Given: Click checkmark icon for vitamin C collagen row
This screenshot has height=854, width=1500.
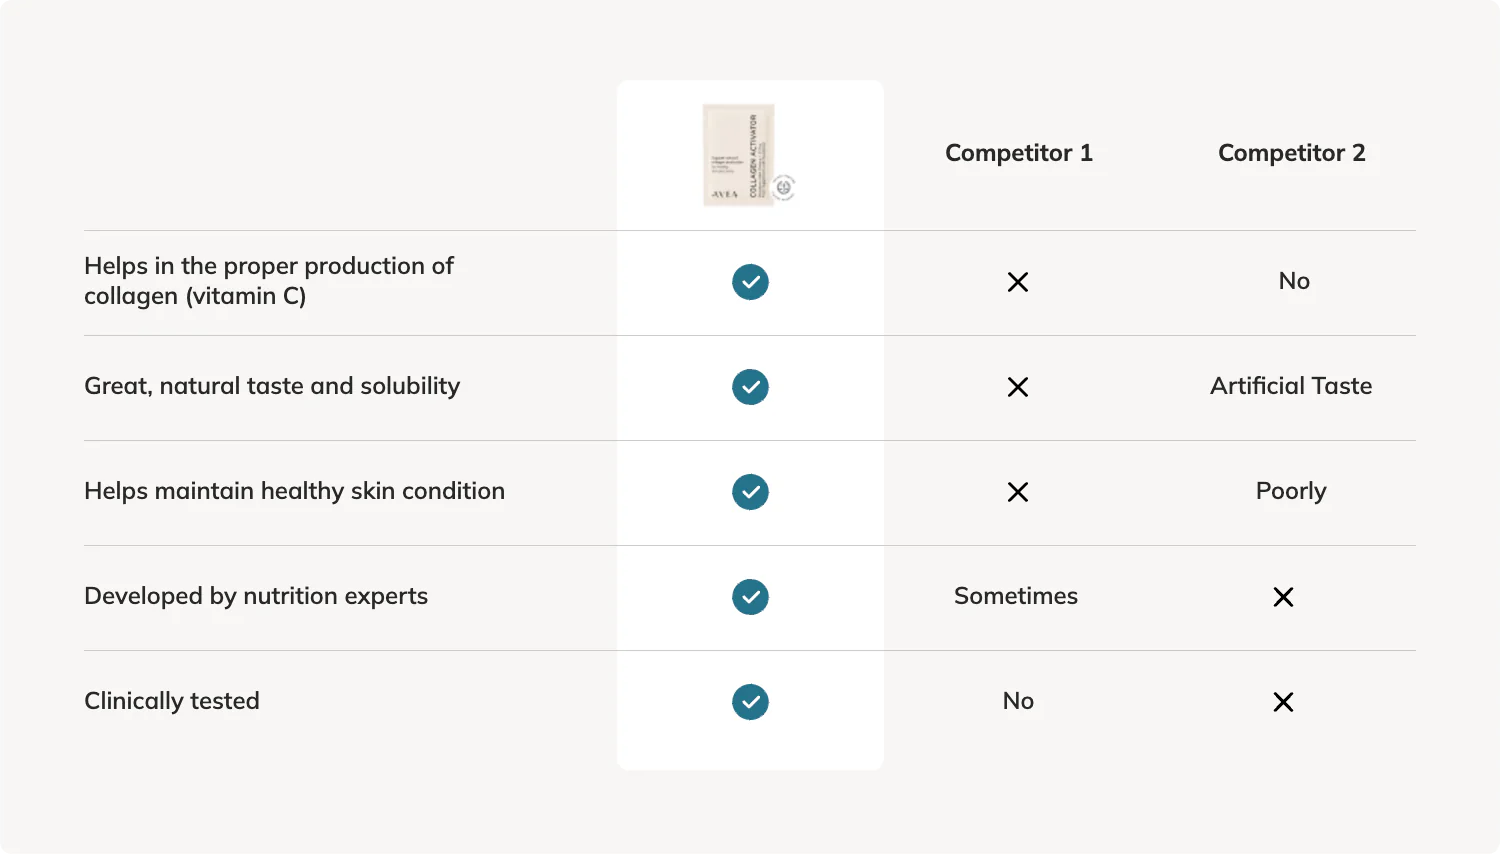Looking at the screenshot, I should 750,282.
